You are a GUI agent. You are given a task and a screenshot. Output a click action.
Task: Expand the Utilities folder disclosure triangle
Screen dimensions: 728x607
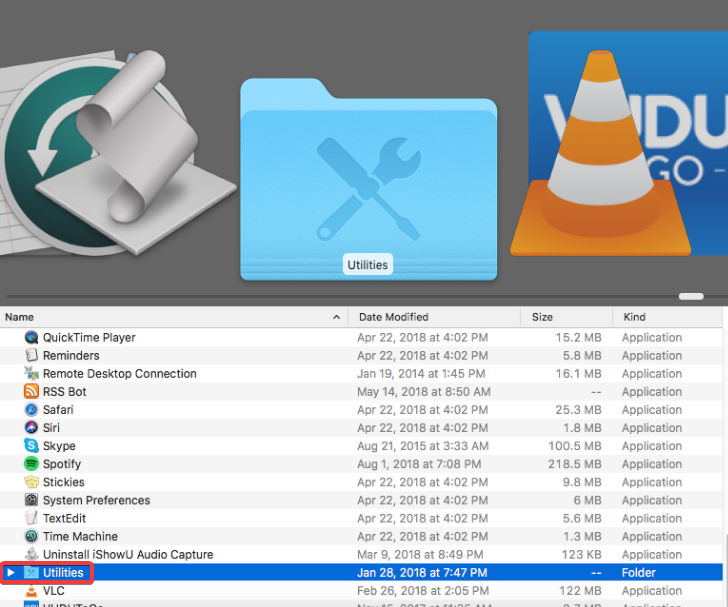pos(11,573)
